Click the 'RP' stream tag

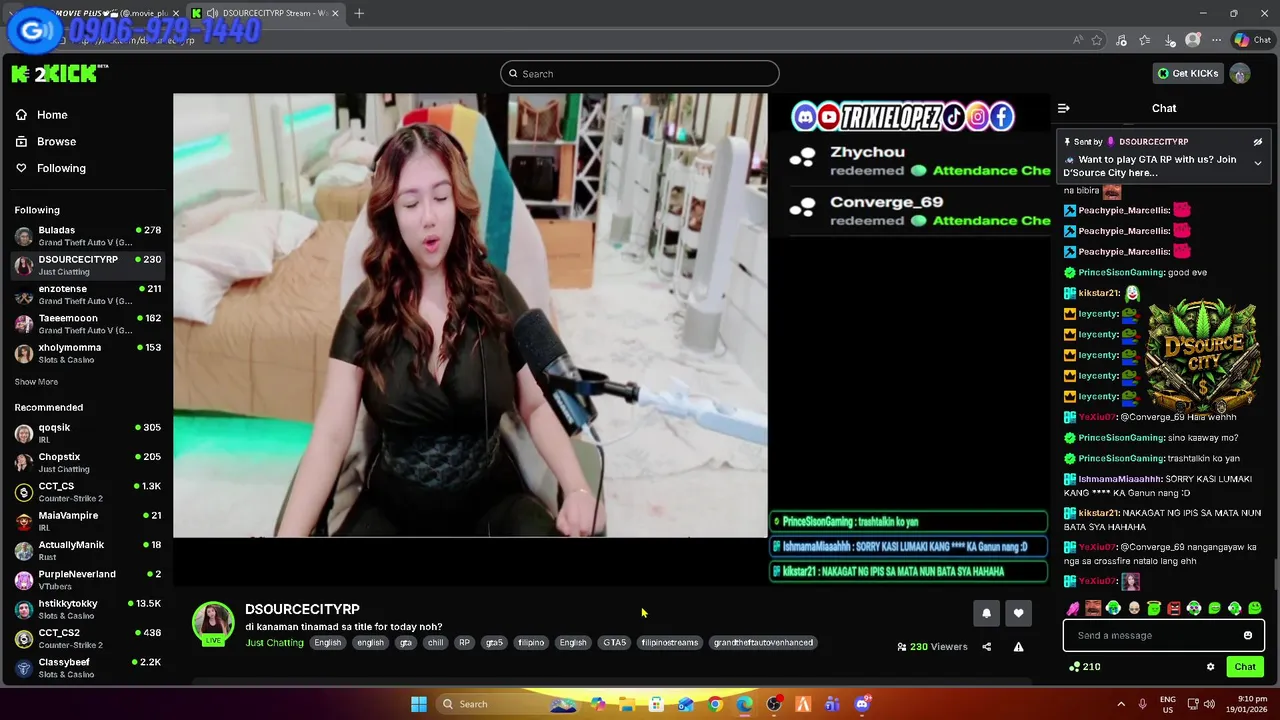[x=464, y=643]
